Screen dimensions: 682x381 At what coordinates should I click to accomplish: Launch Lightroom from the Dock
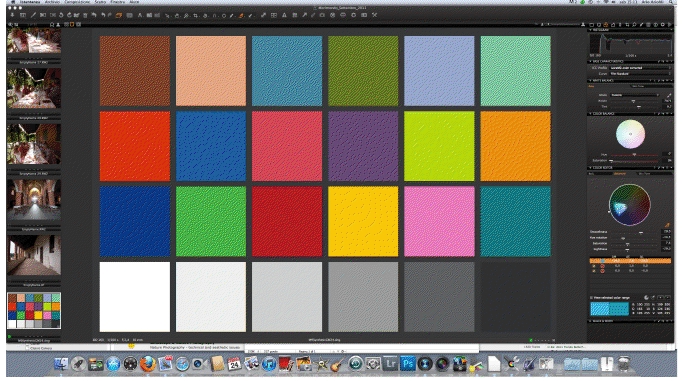click(390, 363)
